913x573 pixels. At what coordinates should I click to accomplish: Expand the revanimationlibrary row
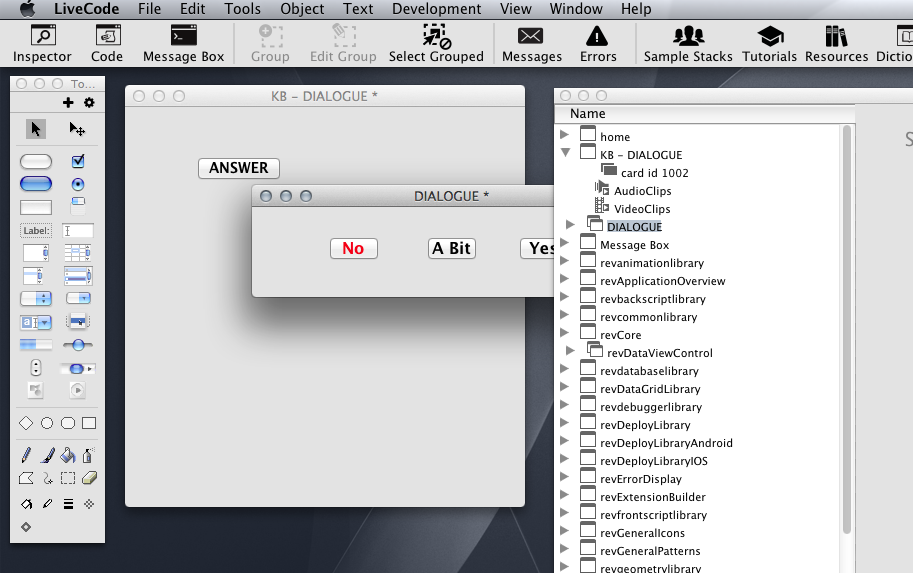coord(564,261)
